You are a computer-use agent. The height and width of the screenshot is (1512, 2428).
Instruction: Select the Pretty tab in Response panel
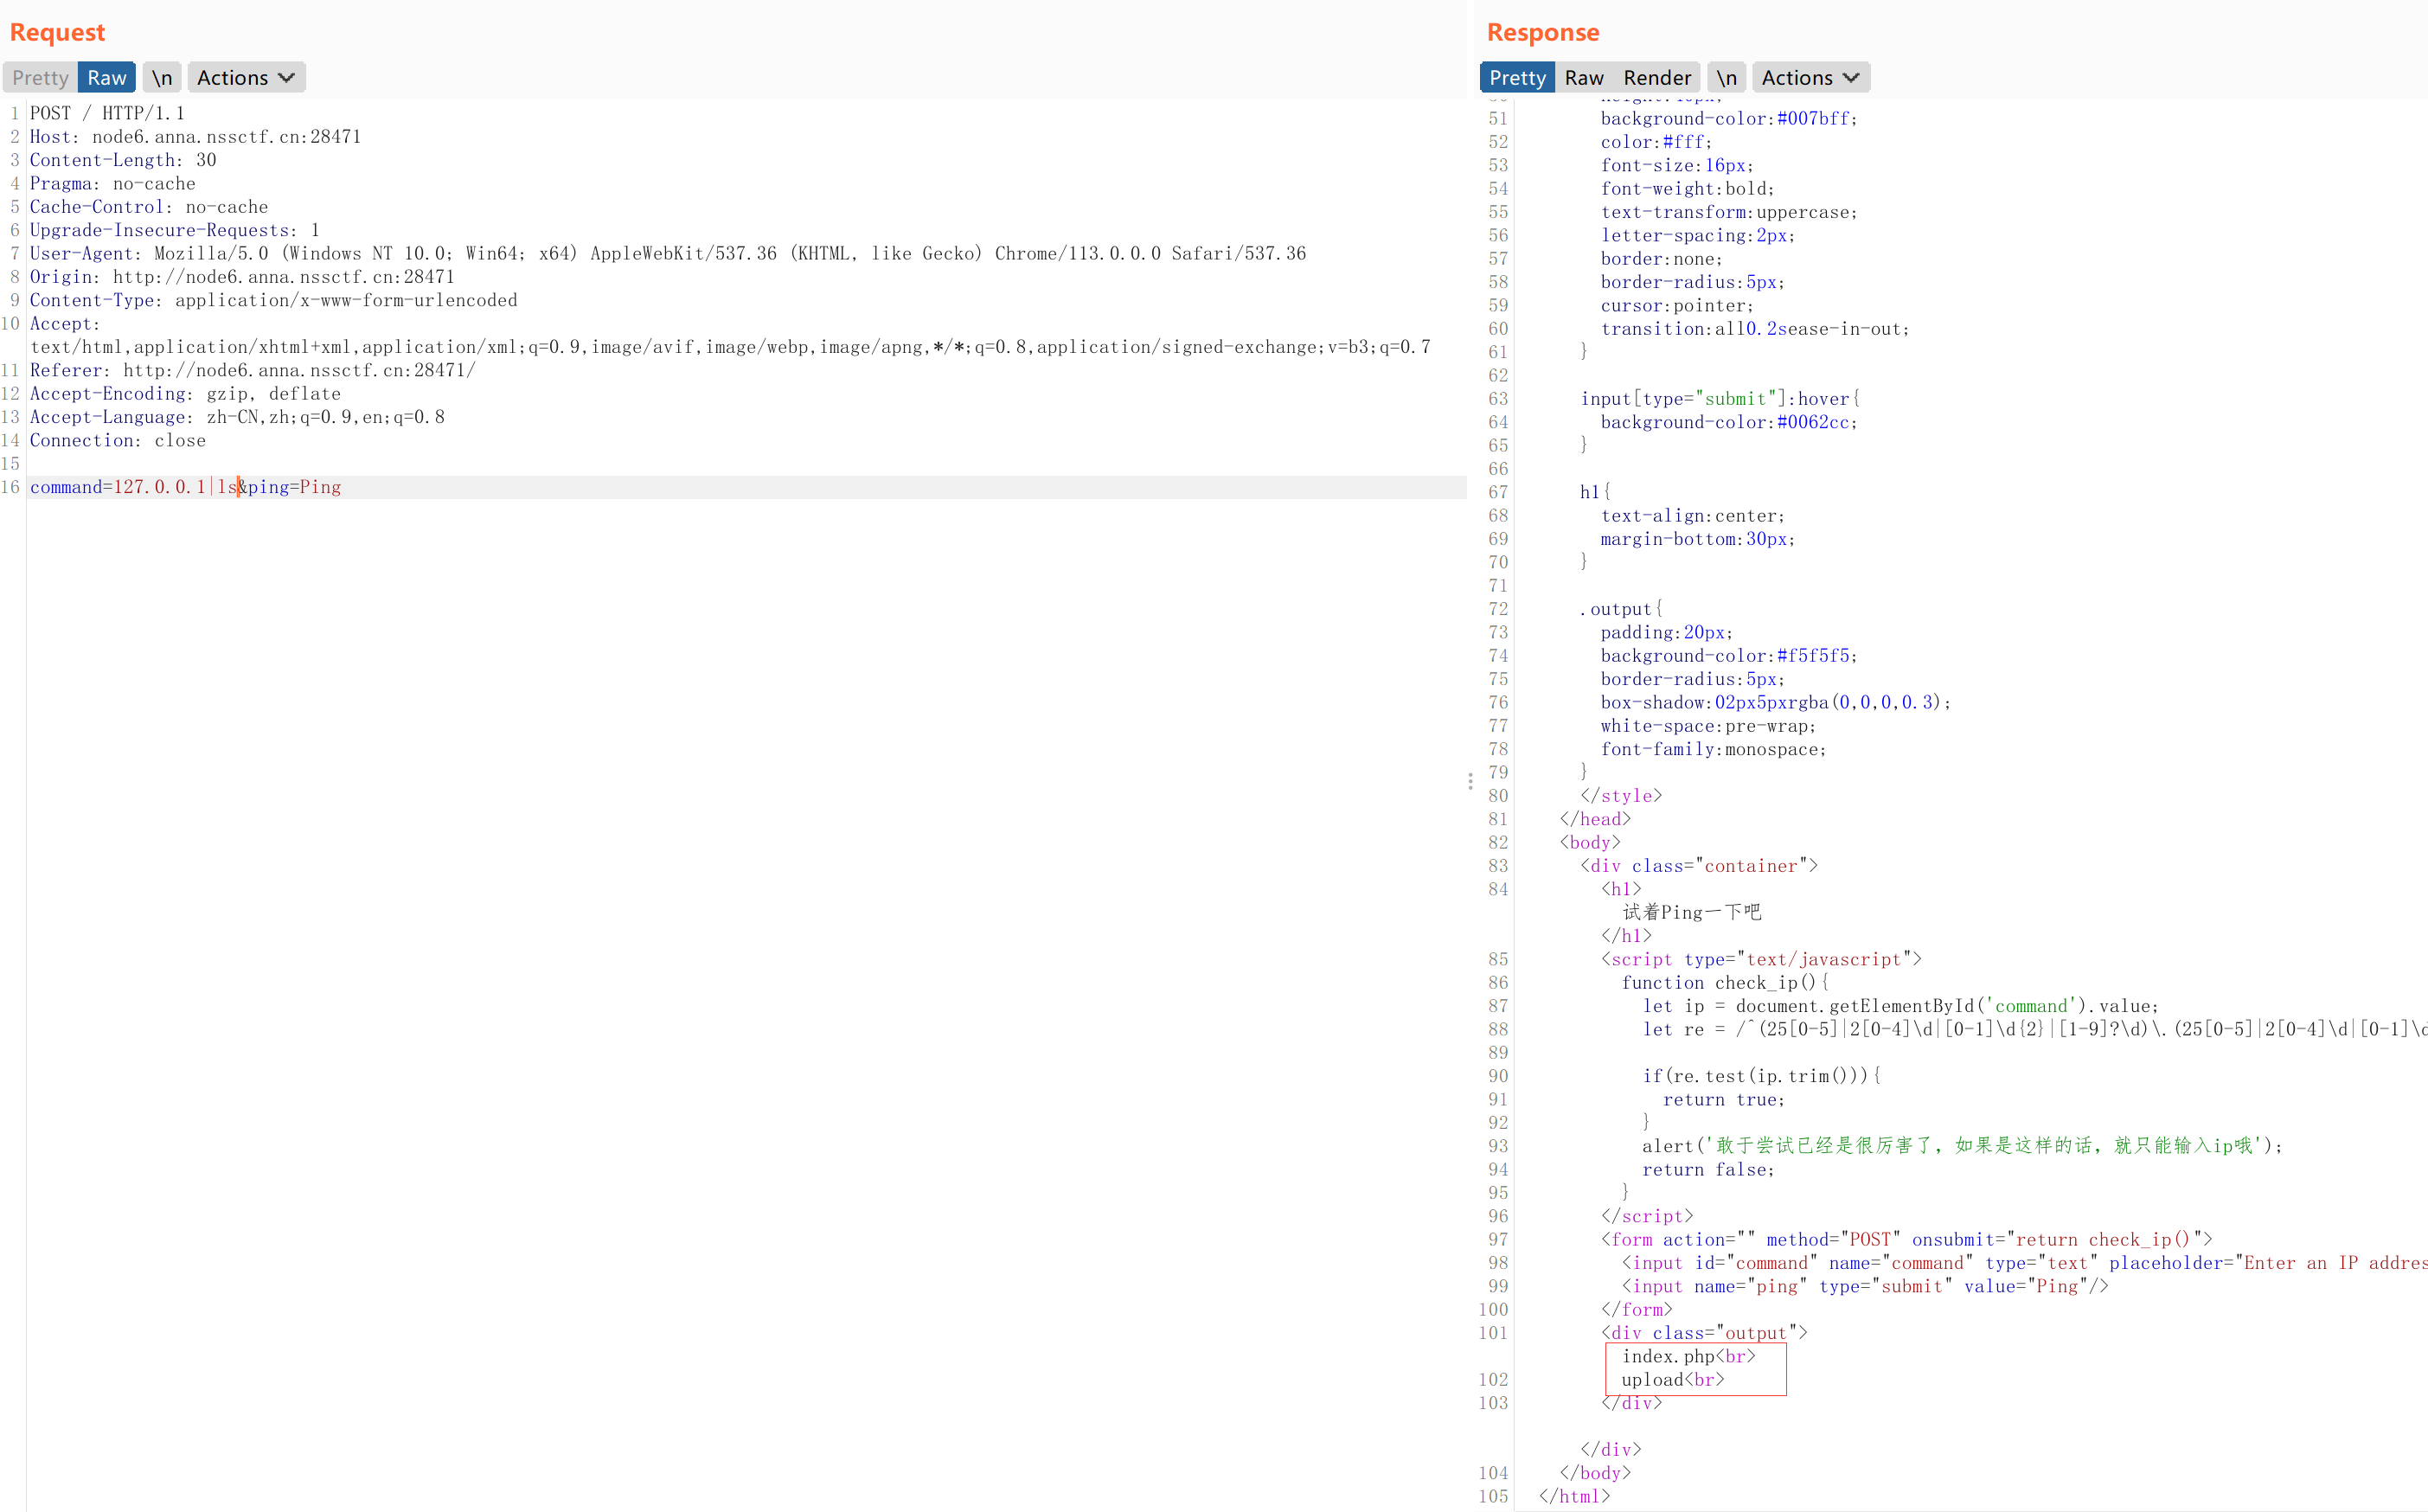click(1517, 78)
